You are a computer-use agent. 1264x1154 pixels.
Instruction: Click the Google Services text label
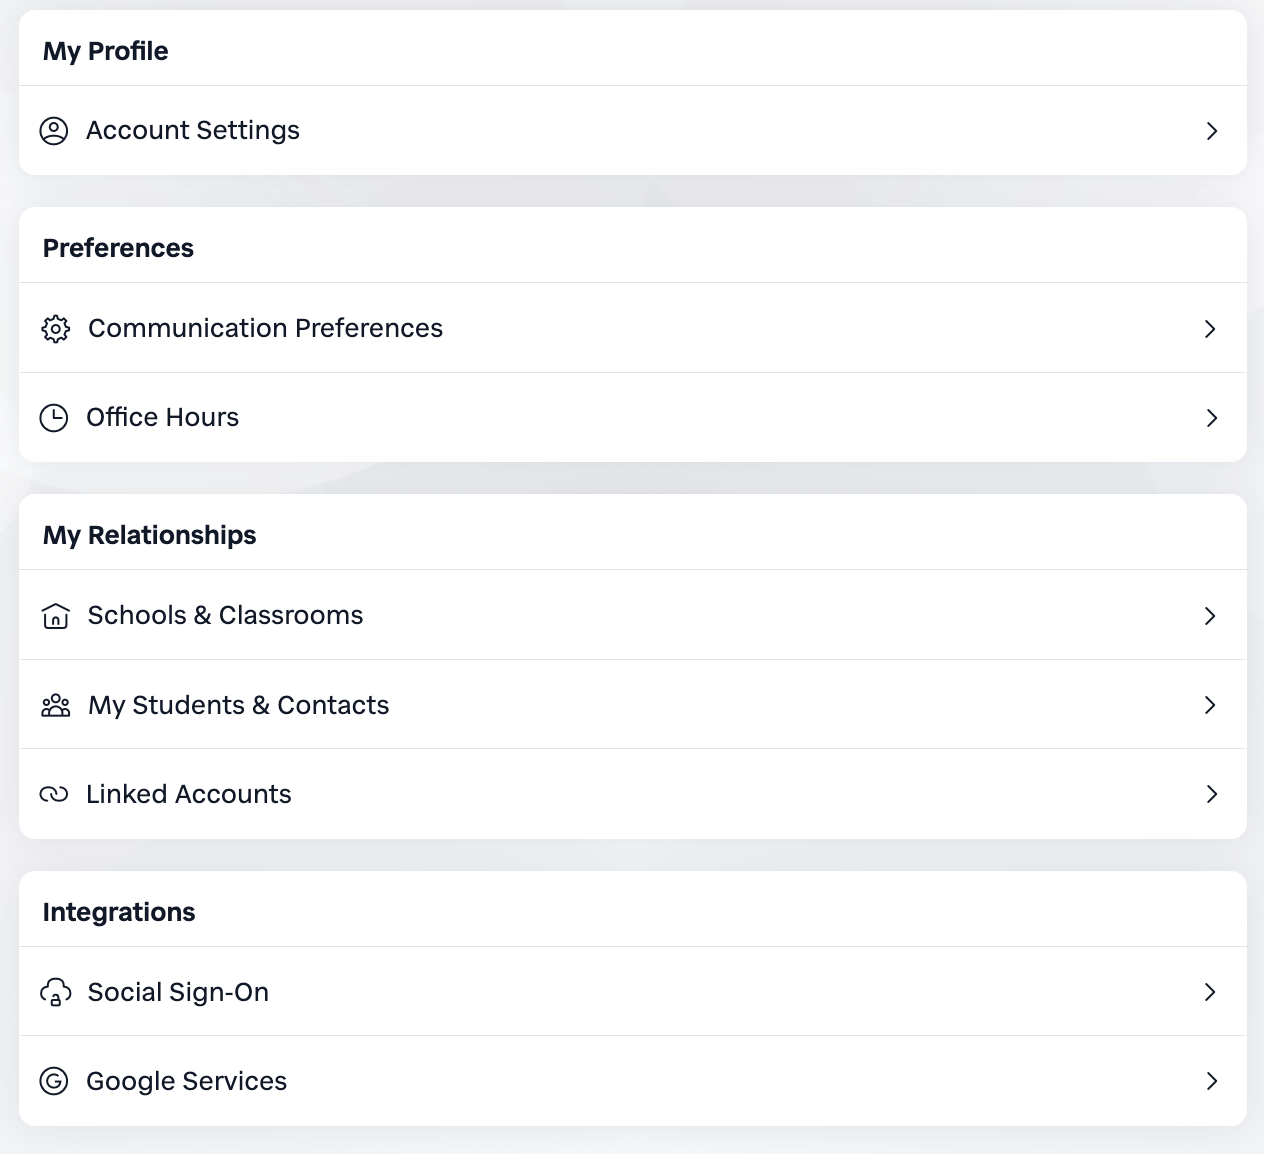click(186, 1081)
